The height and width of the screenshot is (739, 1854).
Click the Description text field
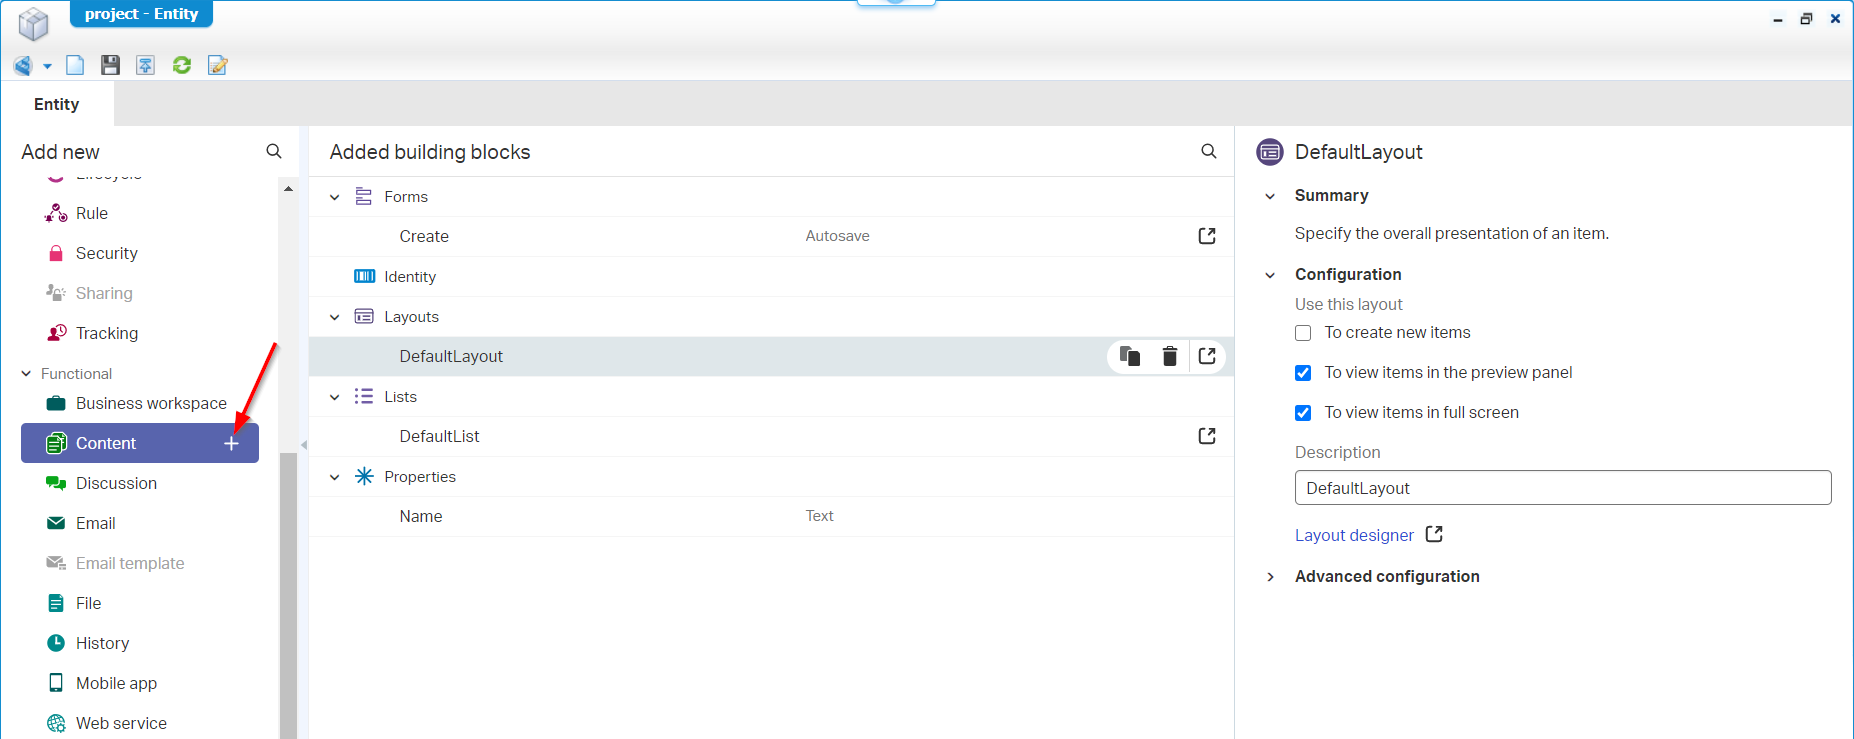coord(1562,488)
